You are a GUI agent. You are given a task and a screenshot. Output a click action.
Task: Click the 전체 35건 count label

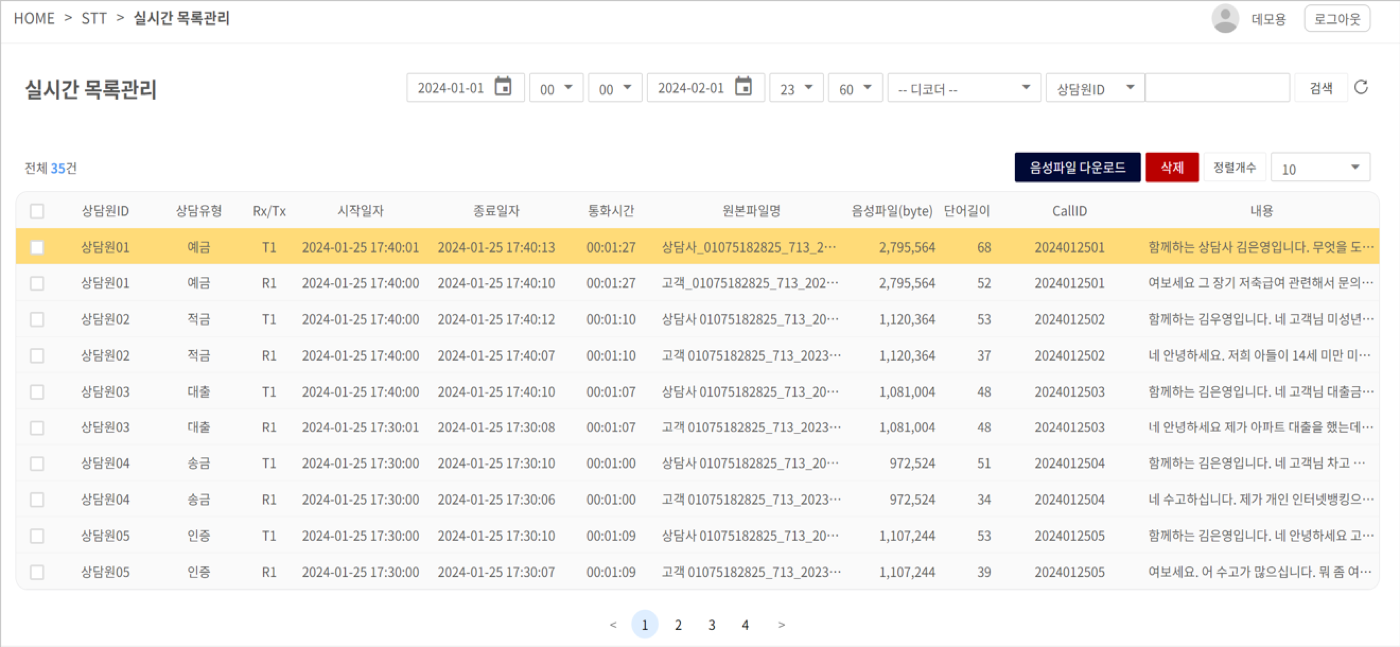50,168
